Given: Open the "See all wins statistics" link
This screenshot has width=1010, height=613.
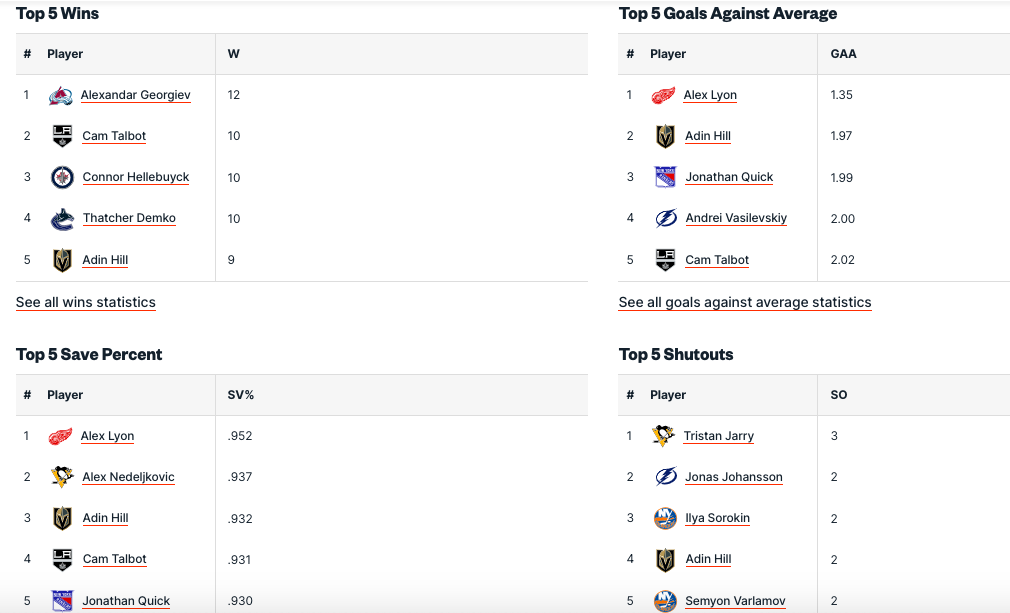Looking at the screenshot, I should click(86, 302).
